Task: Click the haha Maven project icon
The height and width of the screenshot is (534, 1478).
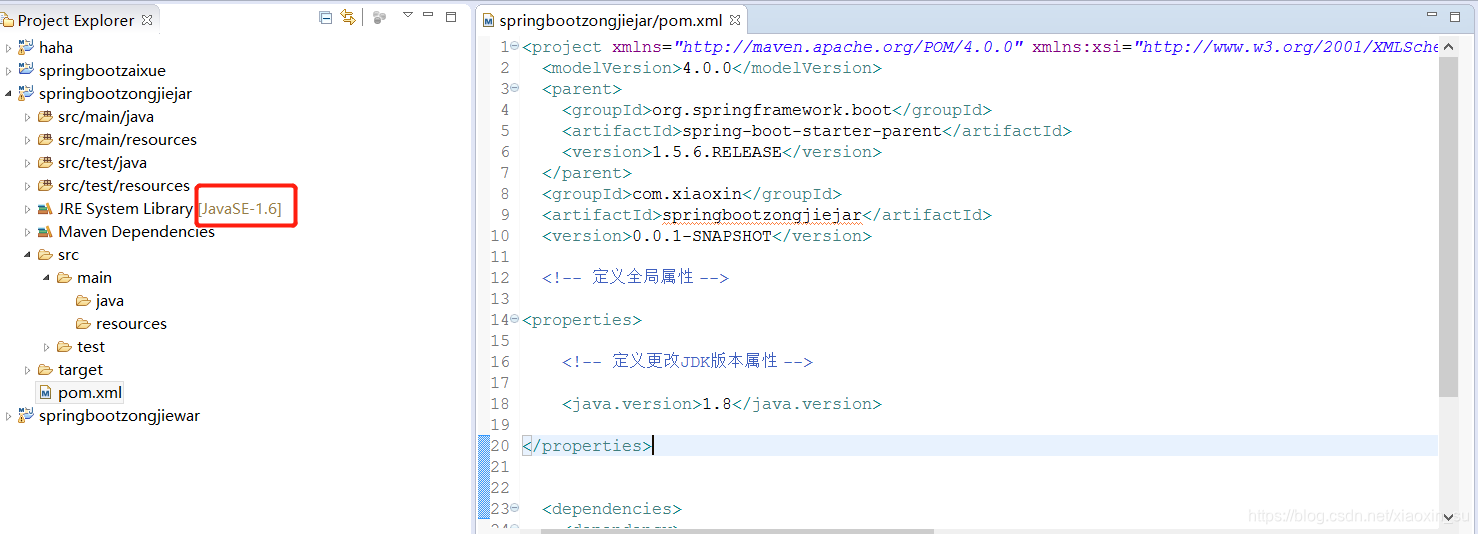Action: pos(26,47)
